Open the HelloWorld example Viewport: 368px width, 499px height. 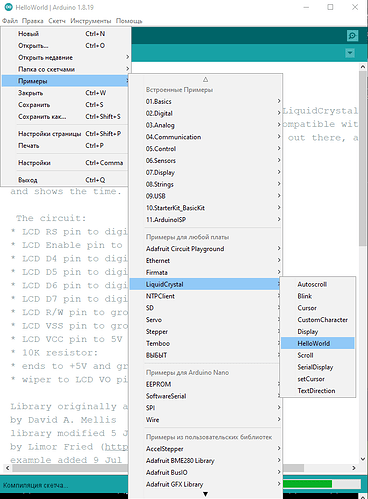coord(318,343)
